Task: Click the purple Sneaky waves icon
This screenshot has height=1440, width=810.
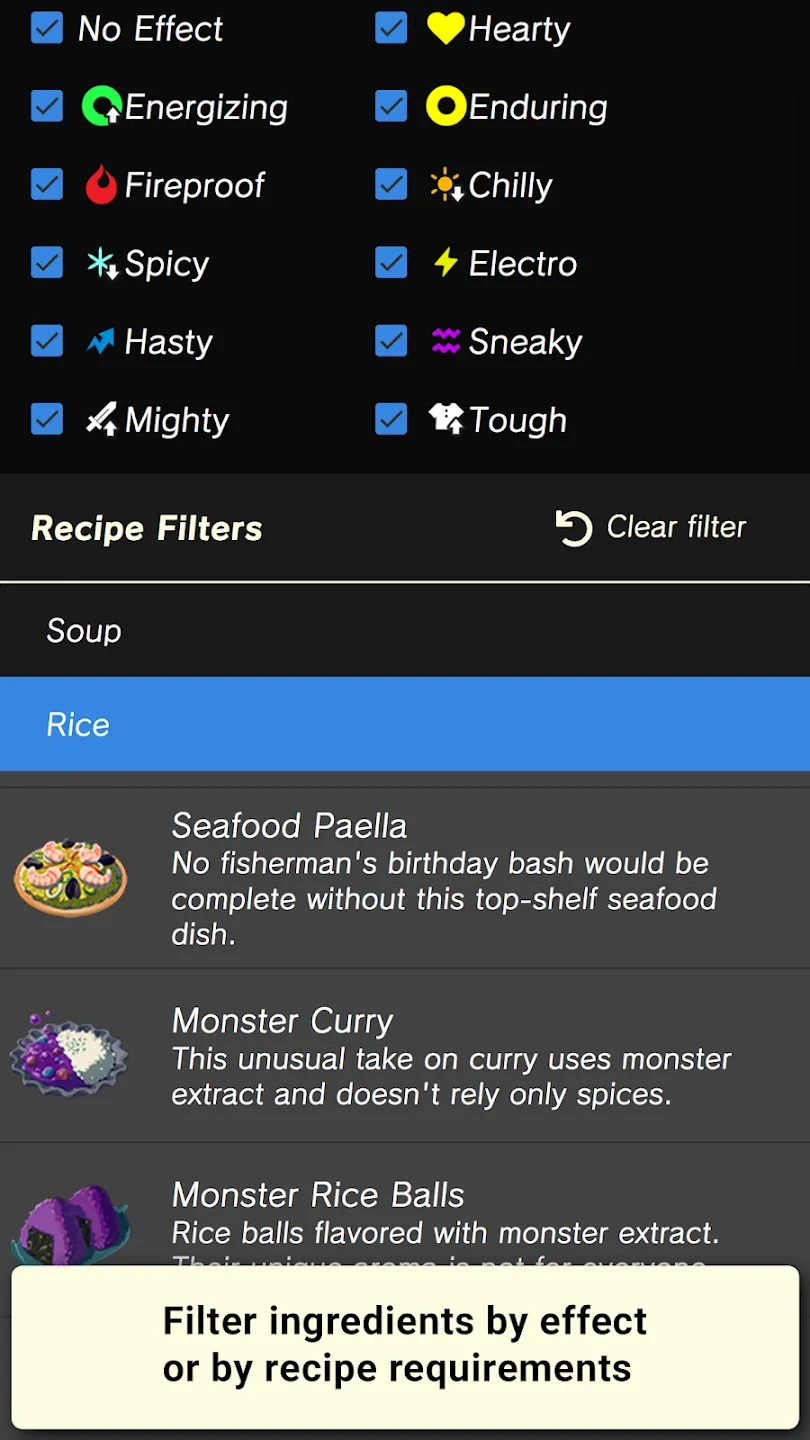Action: pyautogui.click(x=445, y=341)
